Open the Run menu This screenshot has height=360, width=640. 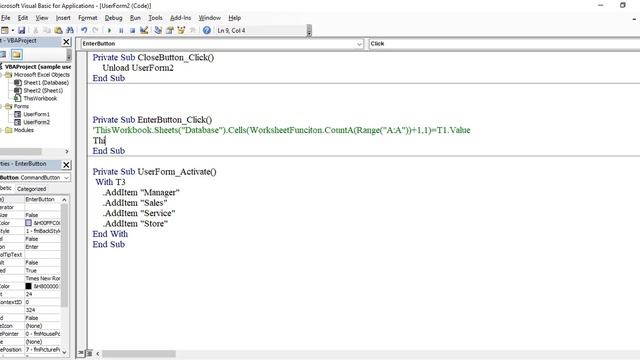[135, 18]
